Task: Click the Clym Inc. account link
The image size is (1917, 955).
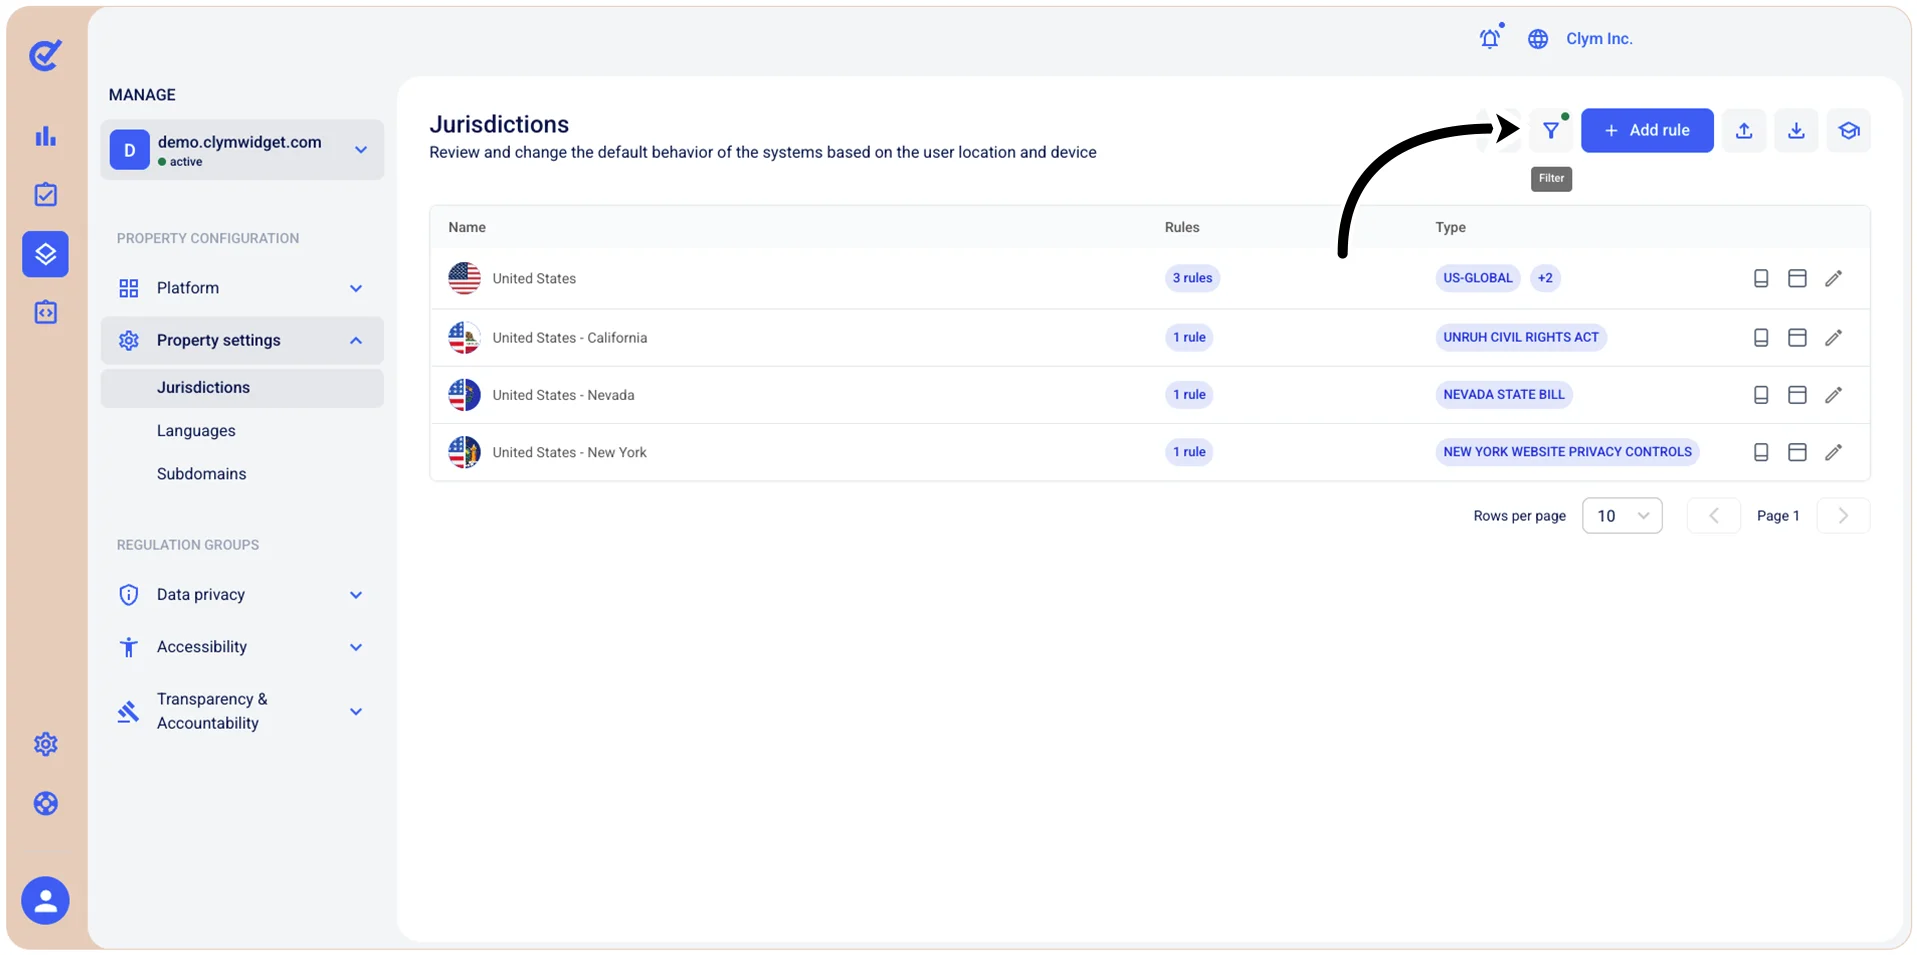Action: point(1599,39)
